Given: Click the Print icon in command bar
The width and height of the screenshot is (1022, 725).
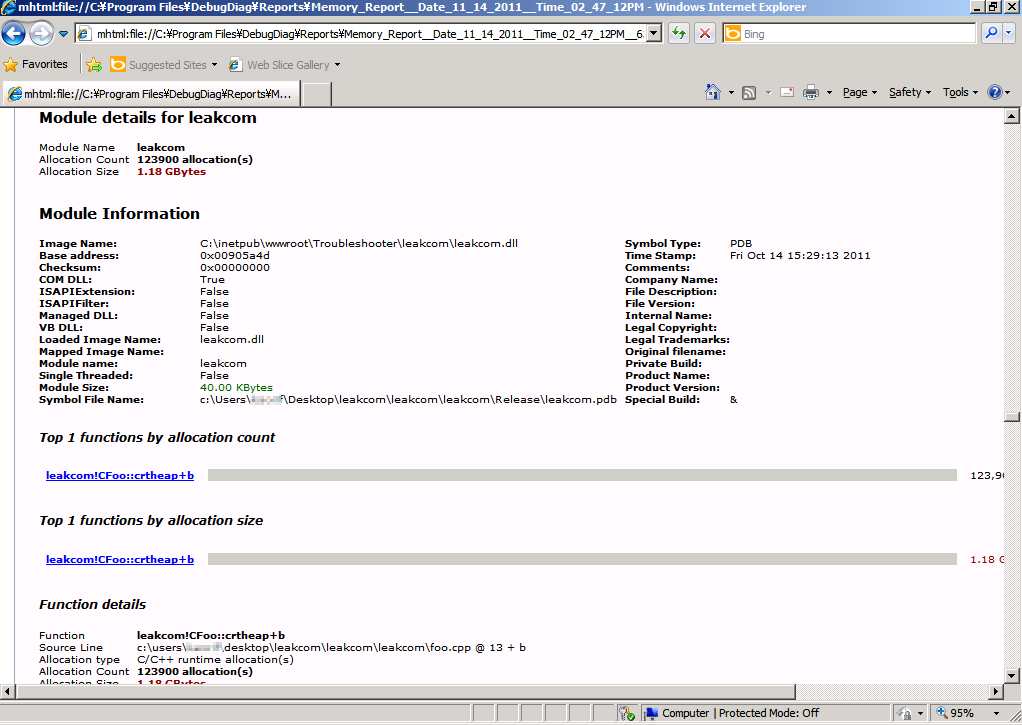Looking at the screenshot, I should (810, 92).
